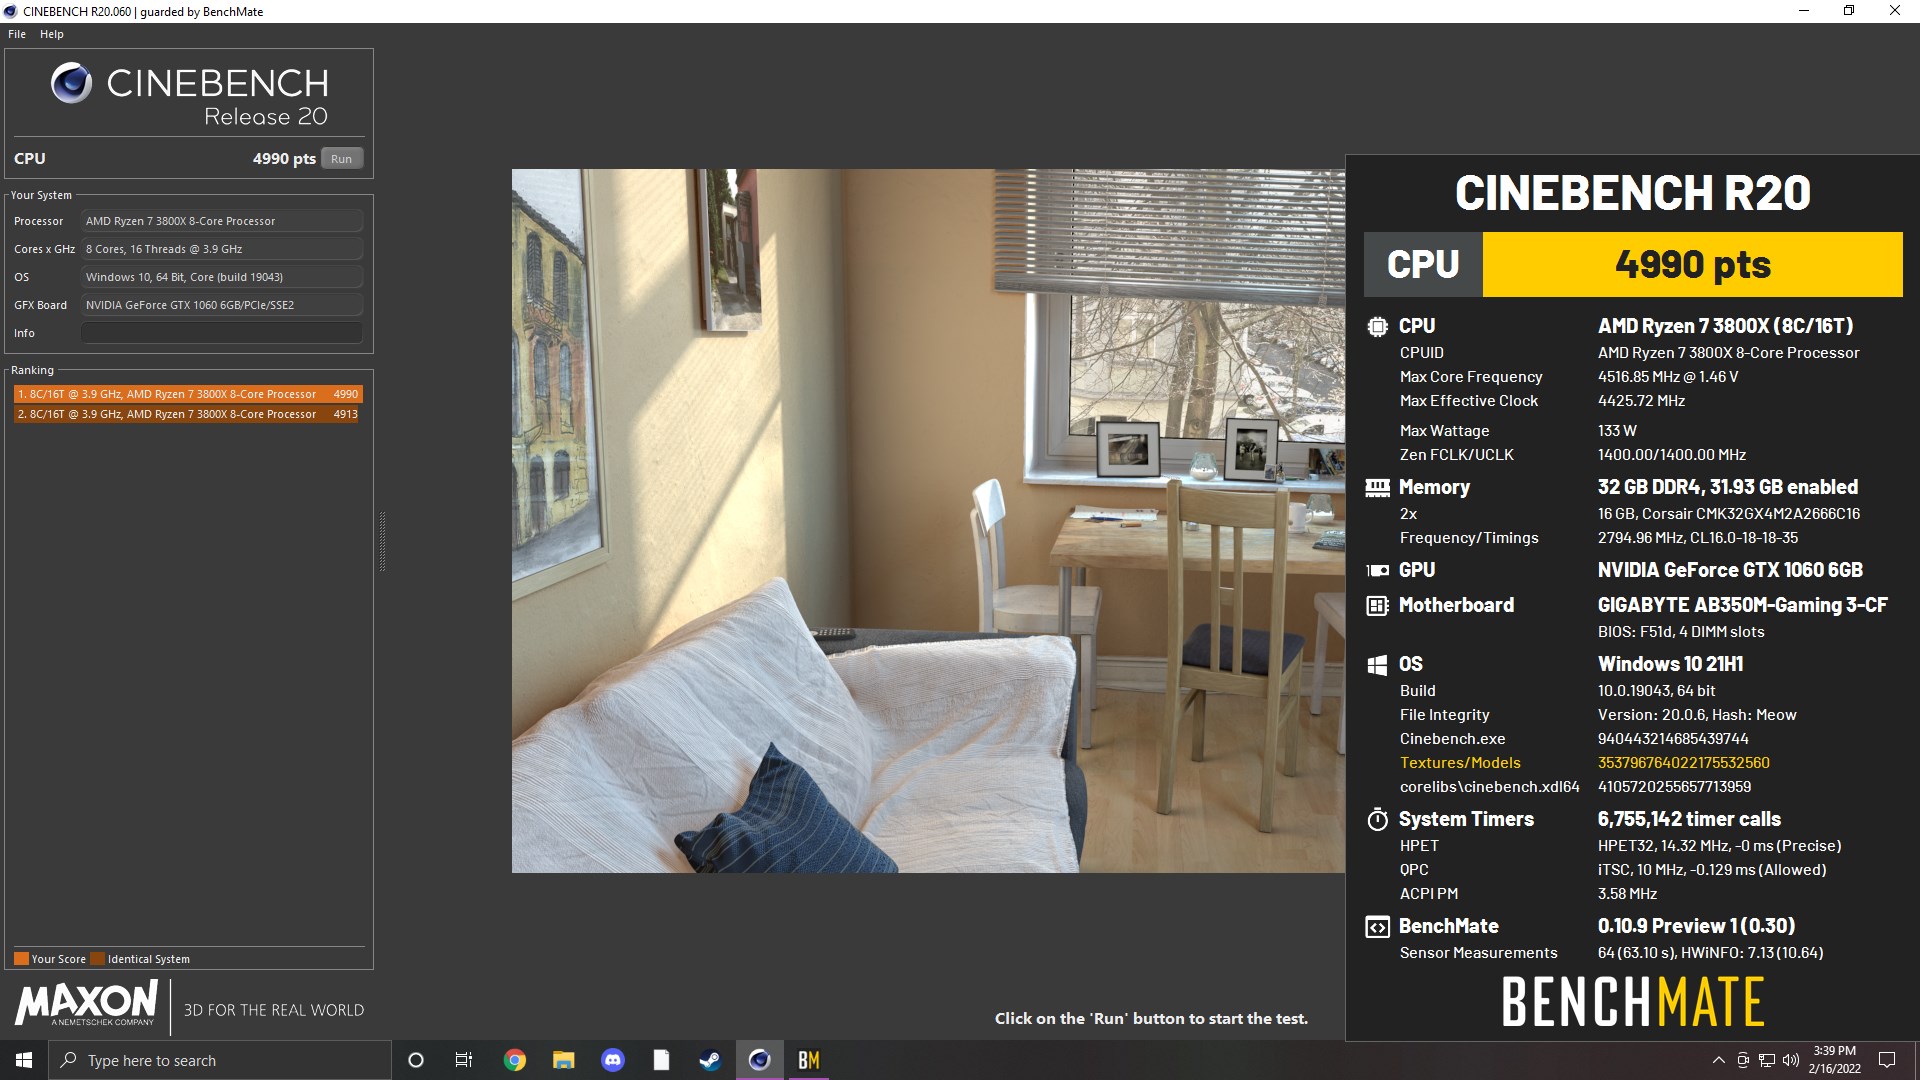Open BenchMate BM taskbar icon
This screenshot has width=1920, height=1080.
point(808,1060)
